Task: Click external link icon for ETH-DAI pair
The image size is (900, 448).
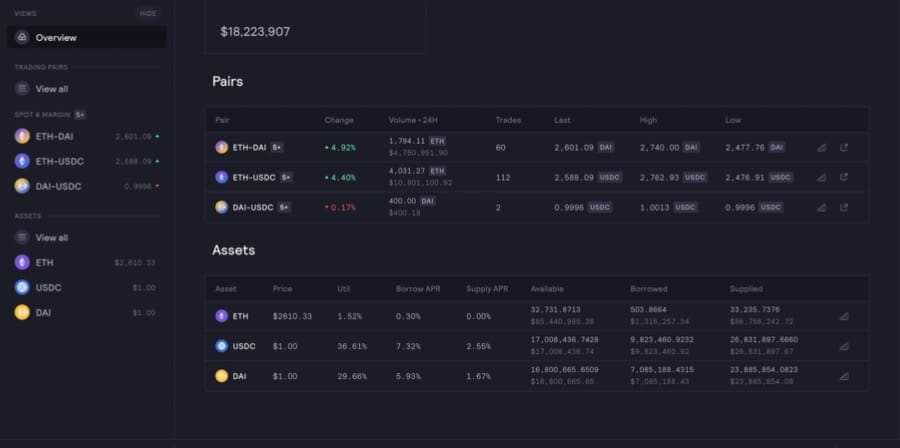Action: (x=844, y=147)
